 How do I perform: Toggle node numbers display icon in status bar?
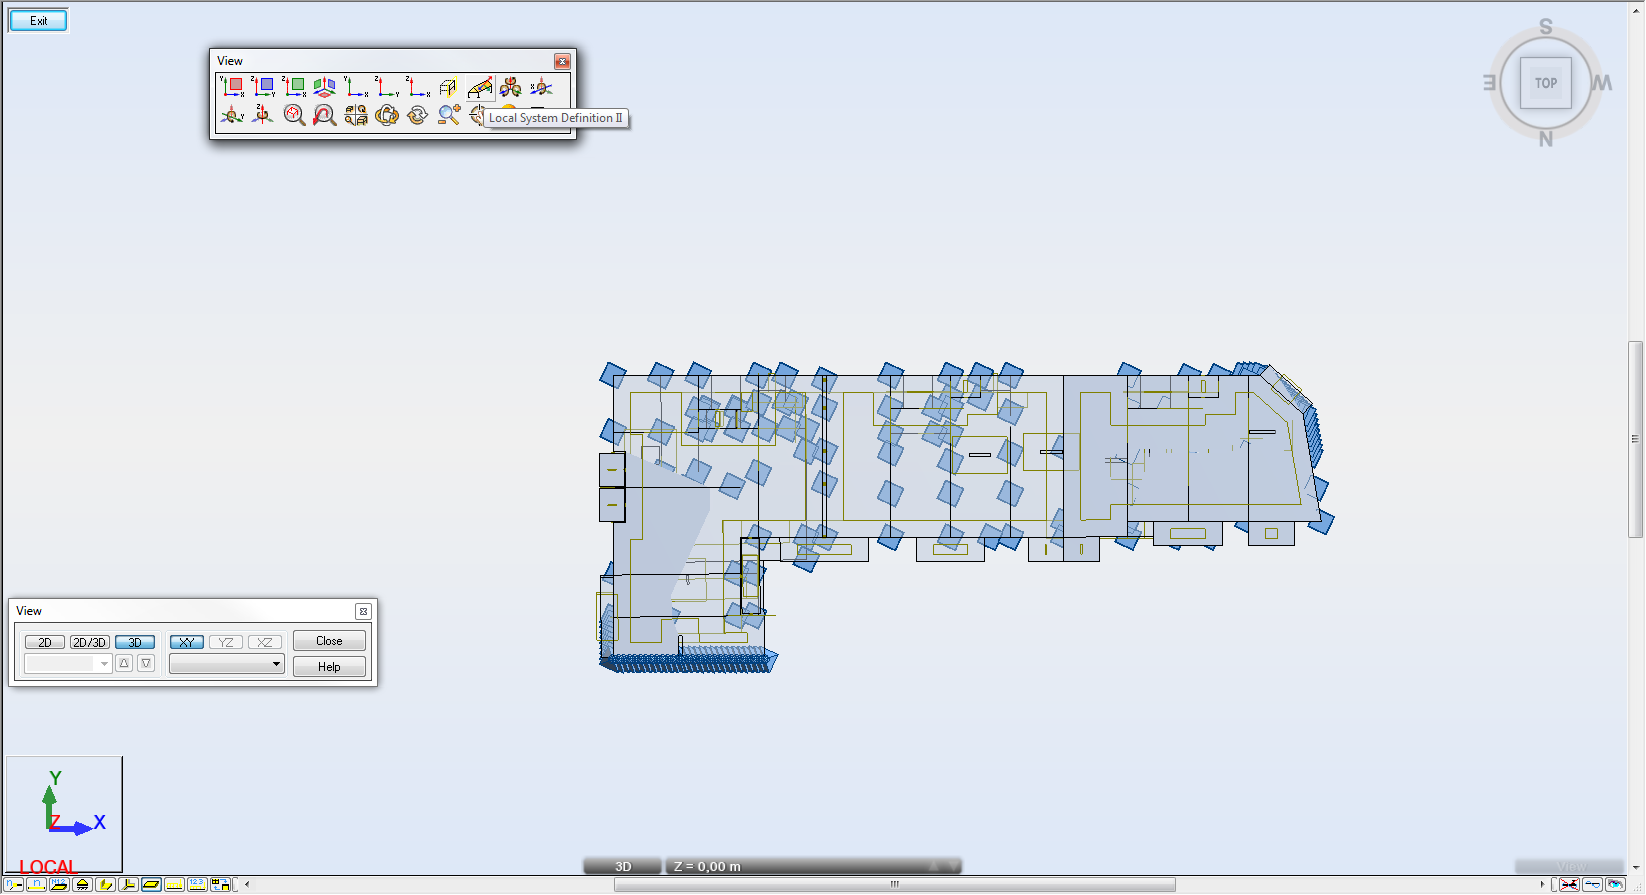tap(14, 884)
